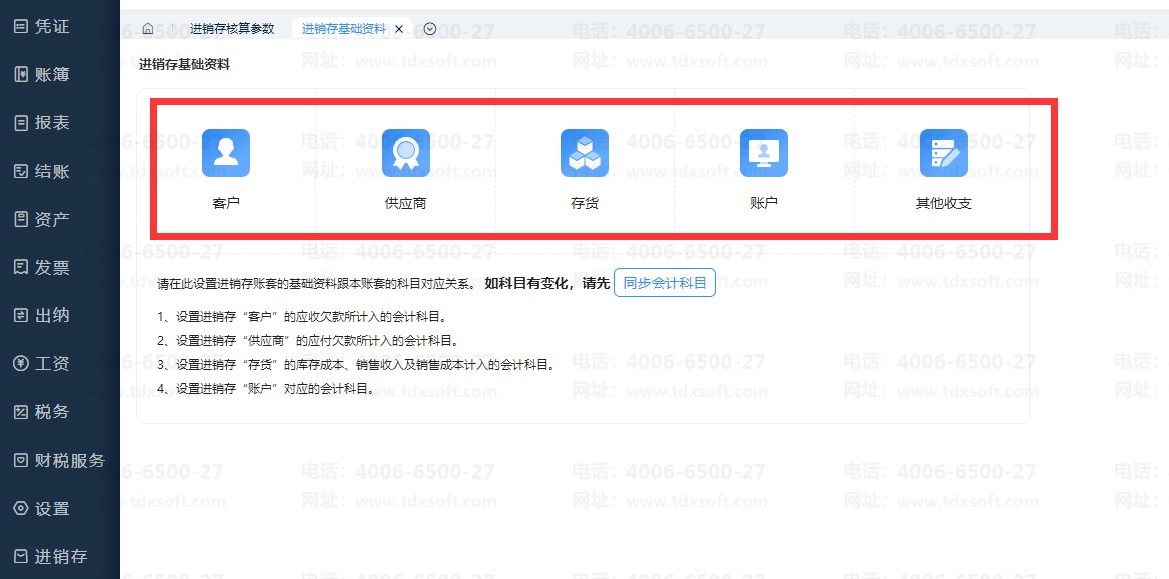This screenshot has height=579, width=1169.
Task: Close the 进销存基础资料 tab
Action: 399,29
